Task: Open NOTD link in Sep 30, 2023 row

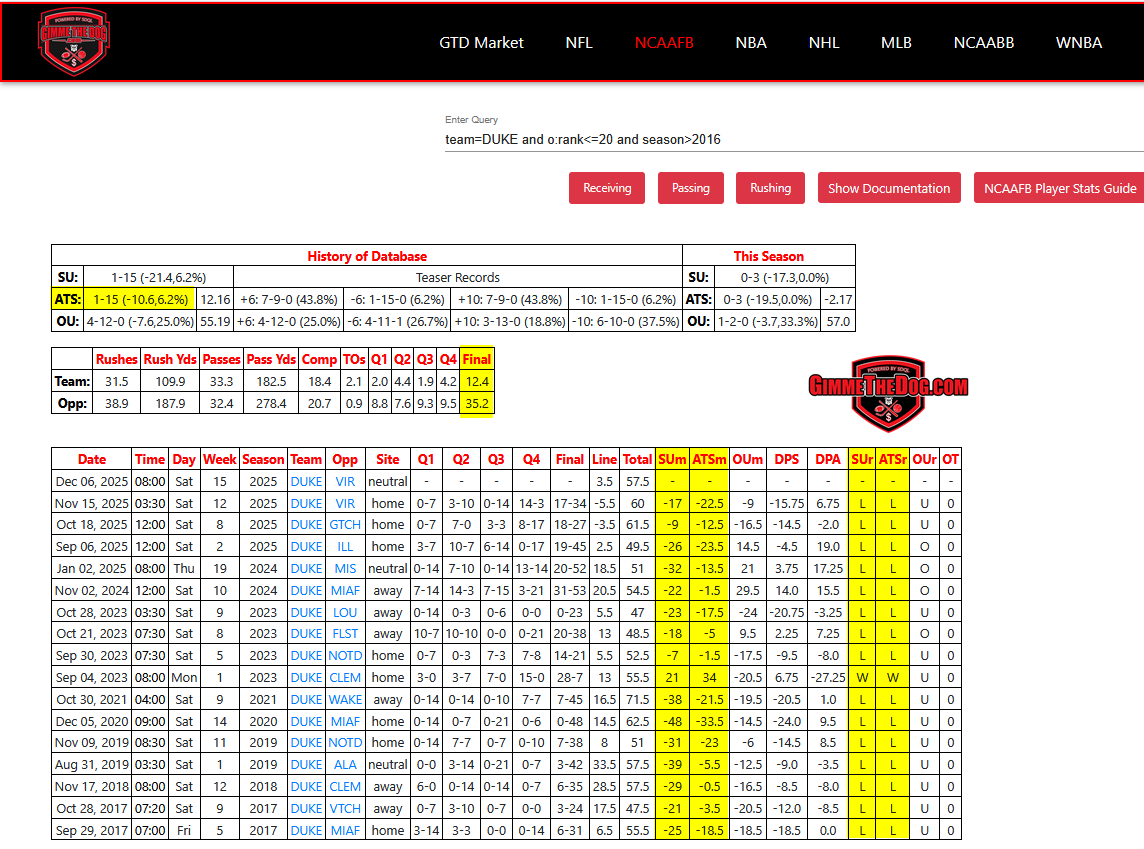Action: click(345, 655)
